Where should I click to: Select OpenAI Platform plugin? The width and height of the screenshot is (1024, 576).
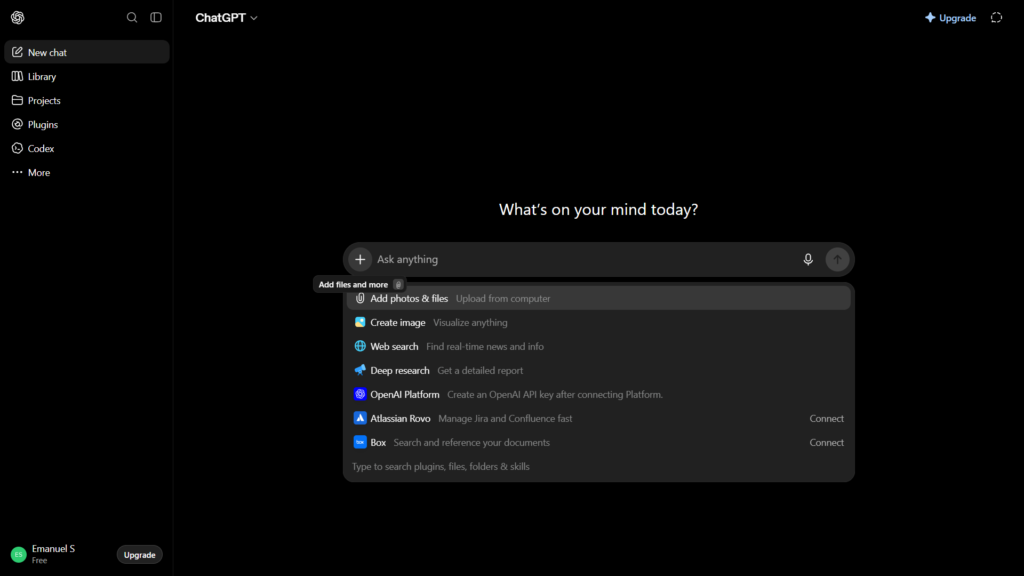(x=599, y=394)
